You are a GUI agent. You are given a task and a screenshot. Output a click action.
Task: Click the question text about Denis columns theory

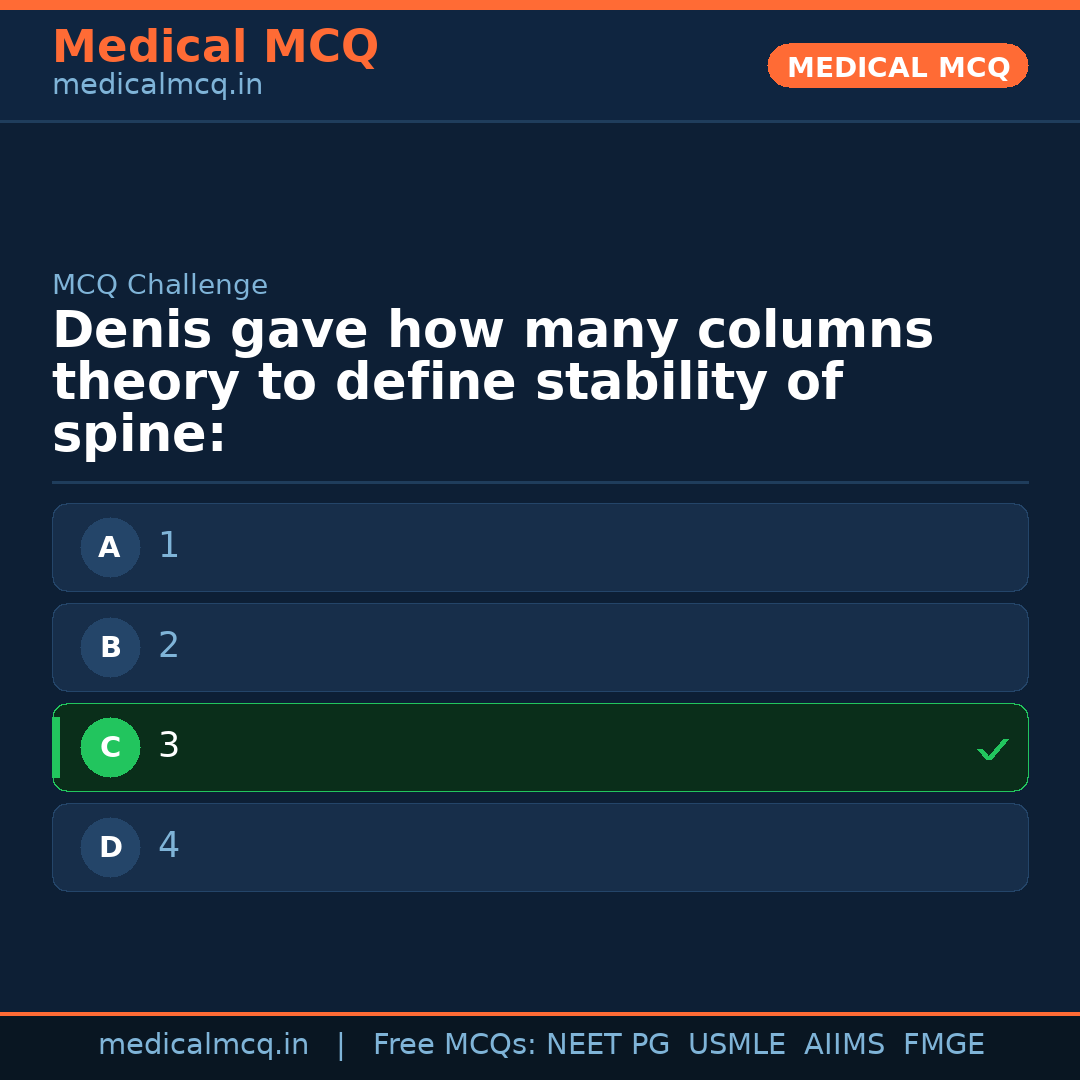click(492, 380)
